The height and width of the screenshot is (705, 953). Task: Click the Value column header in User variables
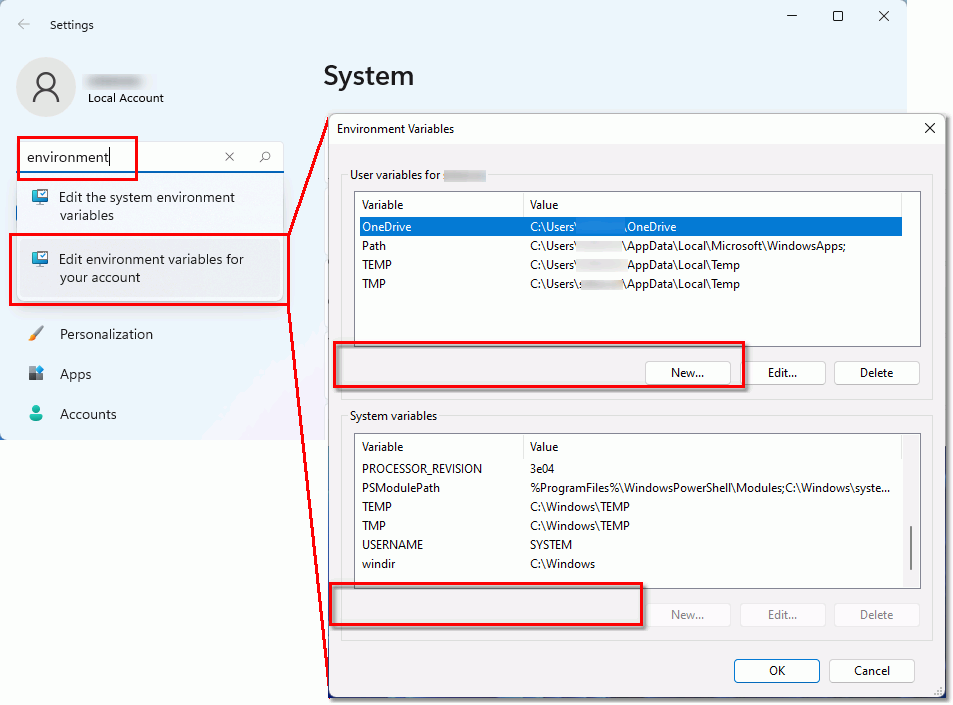pos(712,205)
